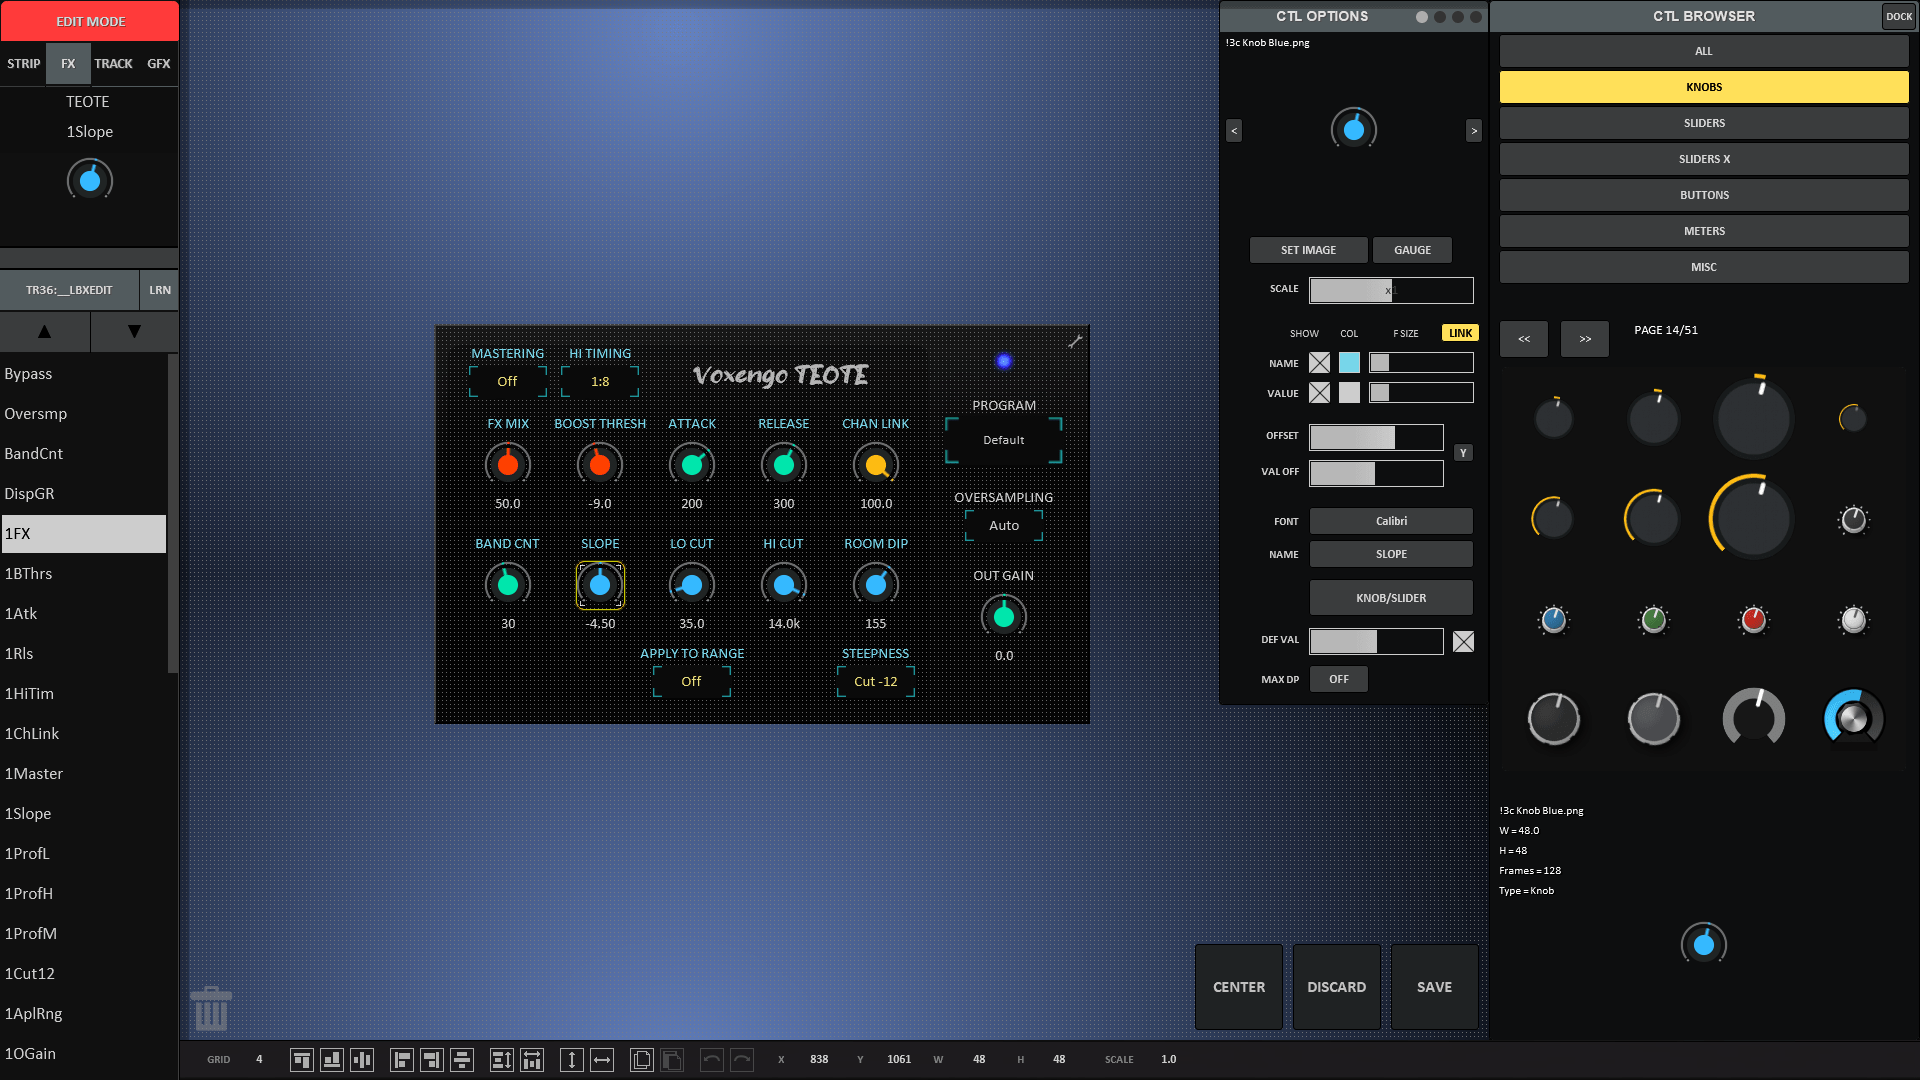Toggle the Y offset axis button
Viewport: 1920px width, 1080px height.
1463,453
